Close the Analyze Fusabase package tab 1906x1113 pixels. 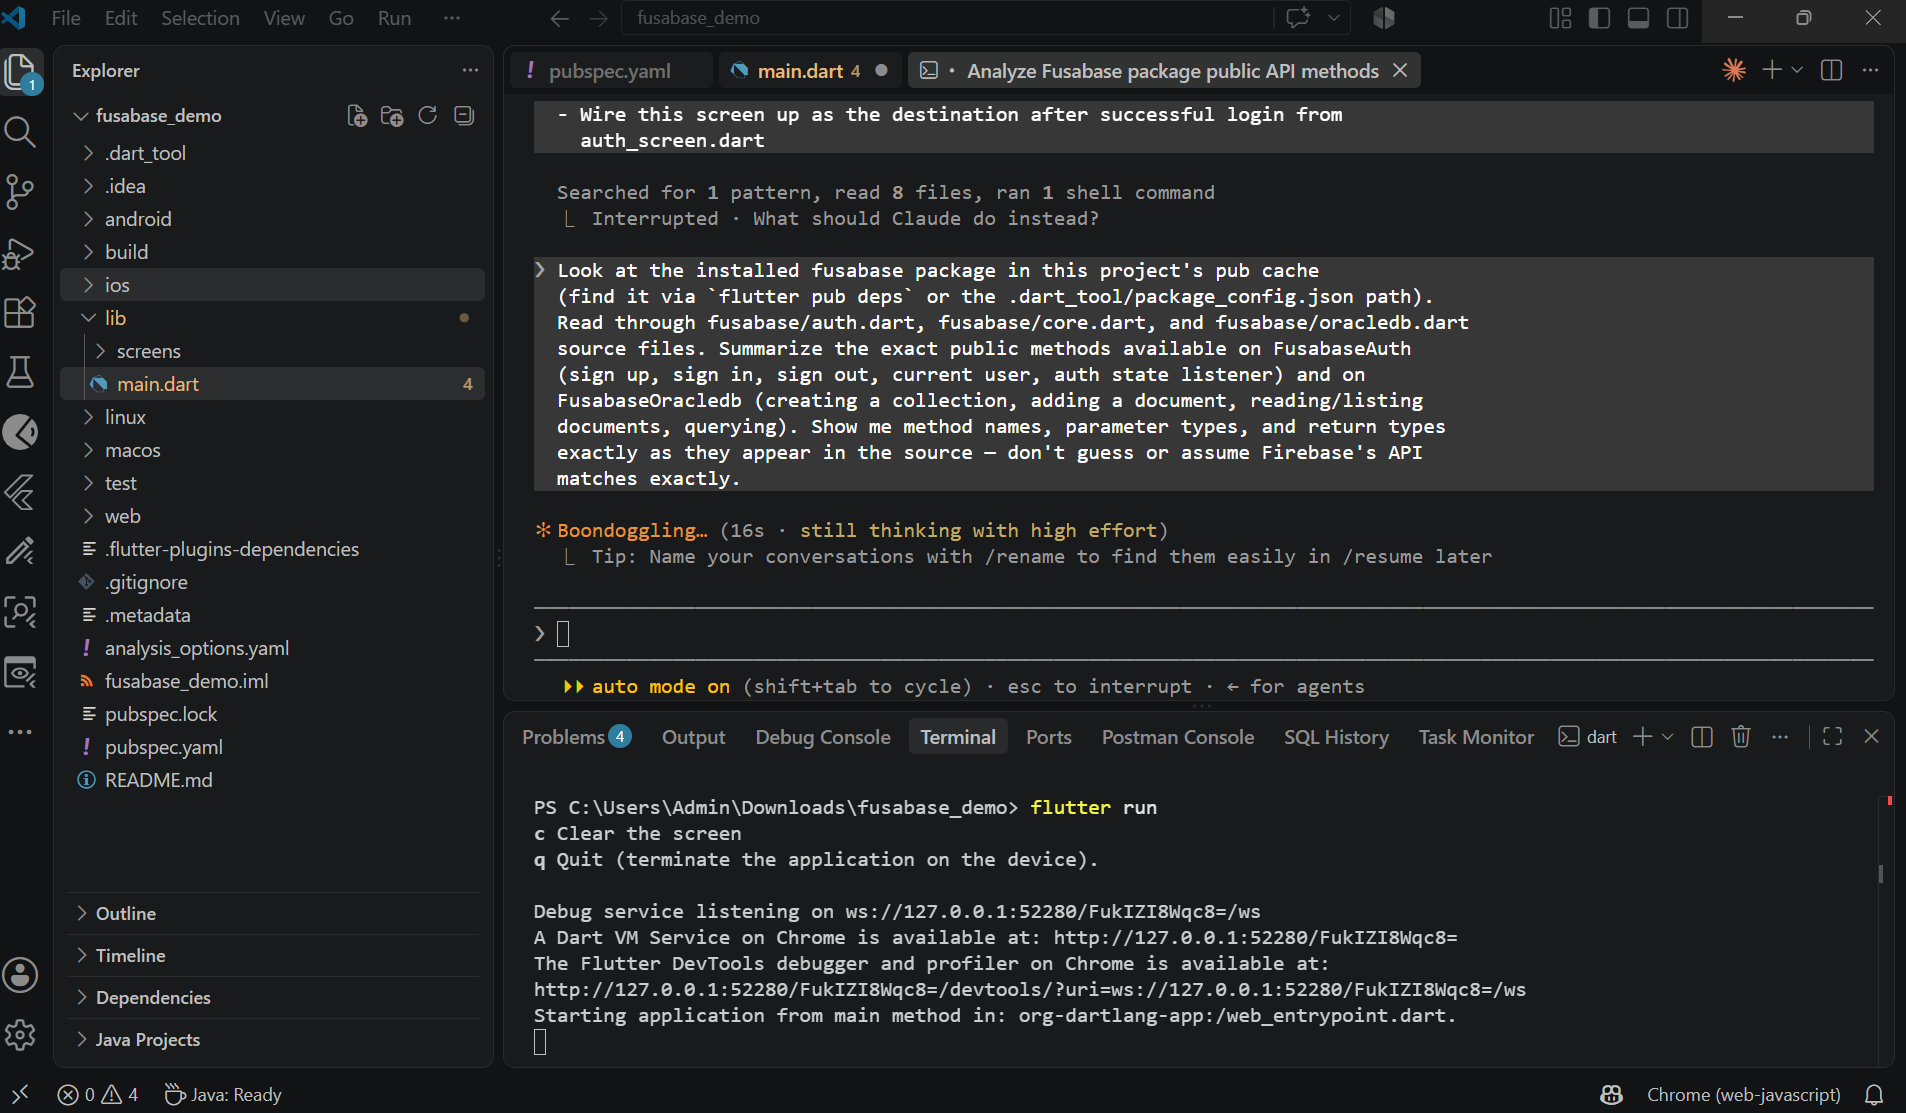(x=1400, y=71)
